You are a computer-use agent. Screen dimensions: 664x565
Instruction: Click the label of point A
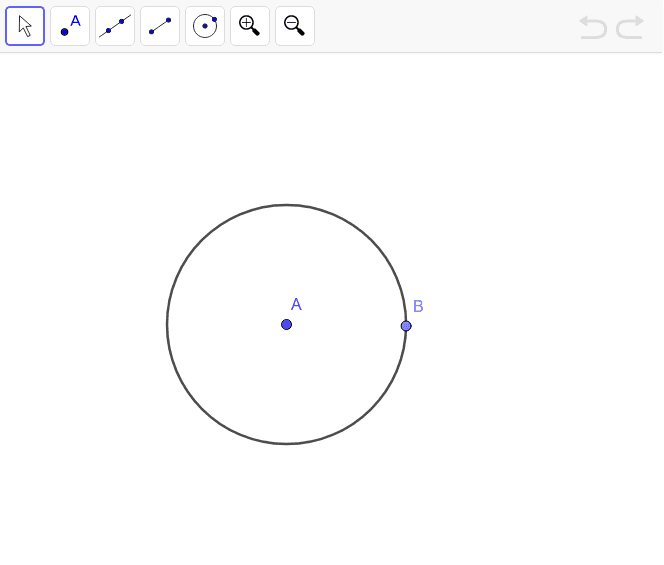tap(296, 304)
